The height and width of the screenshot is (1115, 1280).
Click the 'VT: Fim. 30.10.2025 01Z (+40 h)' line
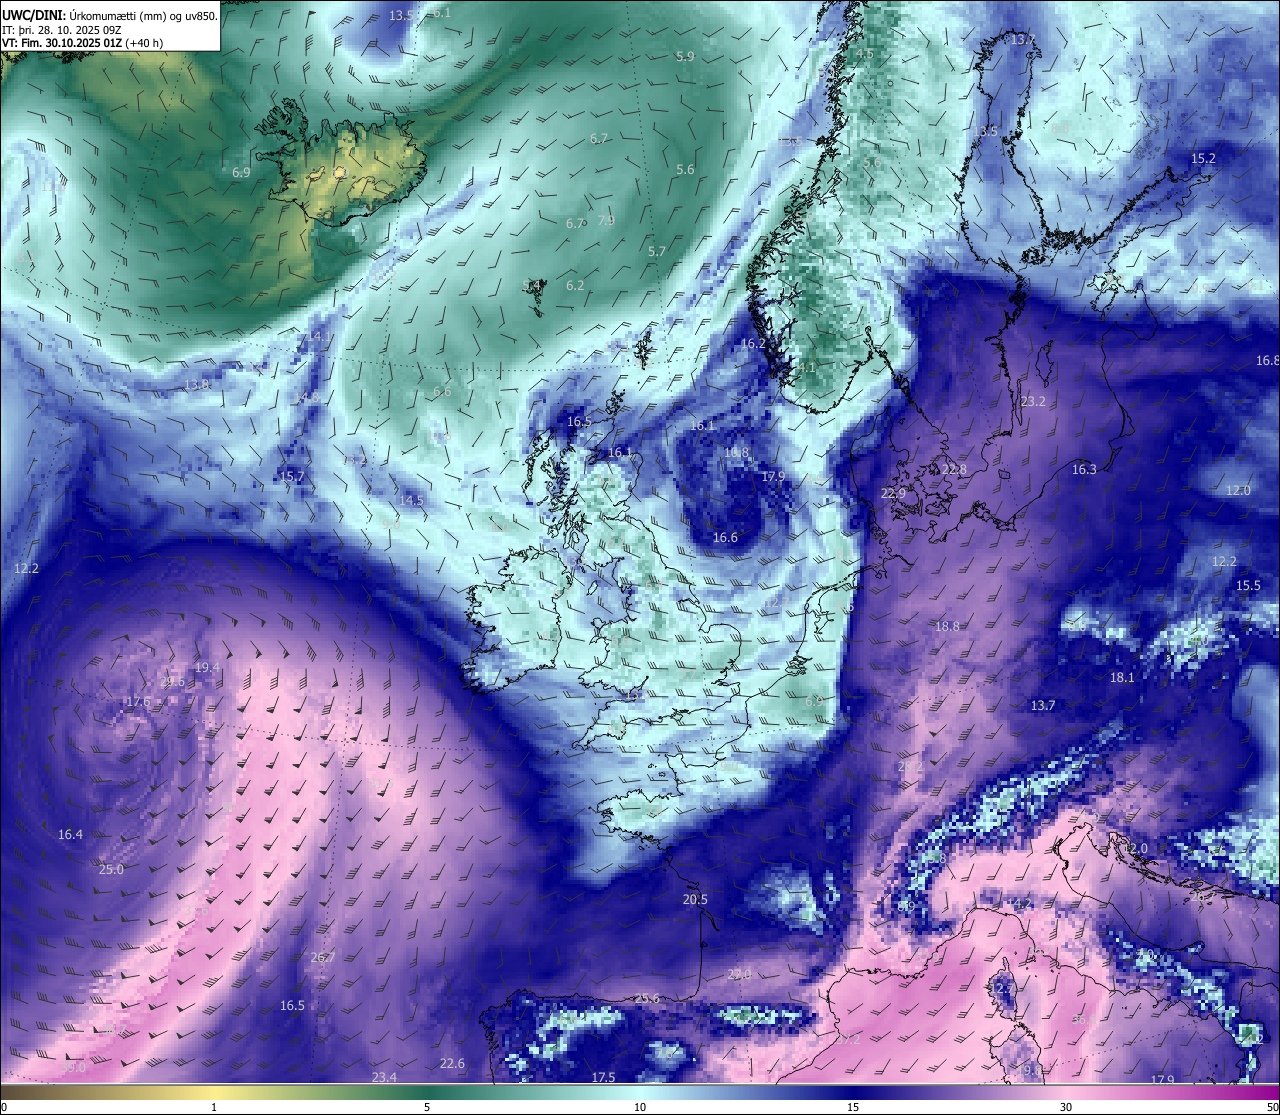[x=82, y=43]
